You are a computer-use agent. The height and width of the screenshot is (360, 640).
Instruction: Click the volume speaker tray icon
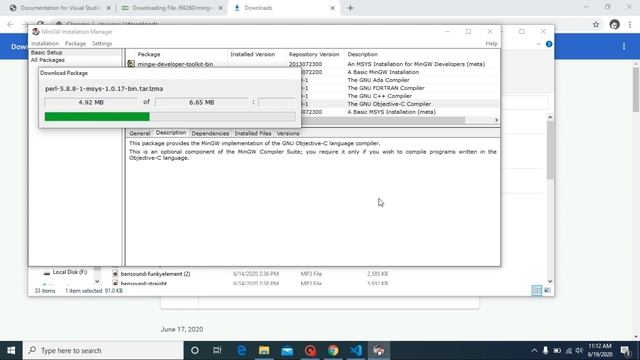click(579, 350)
